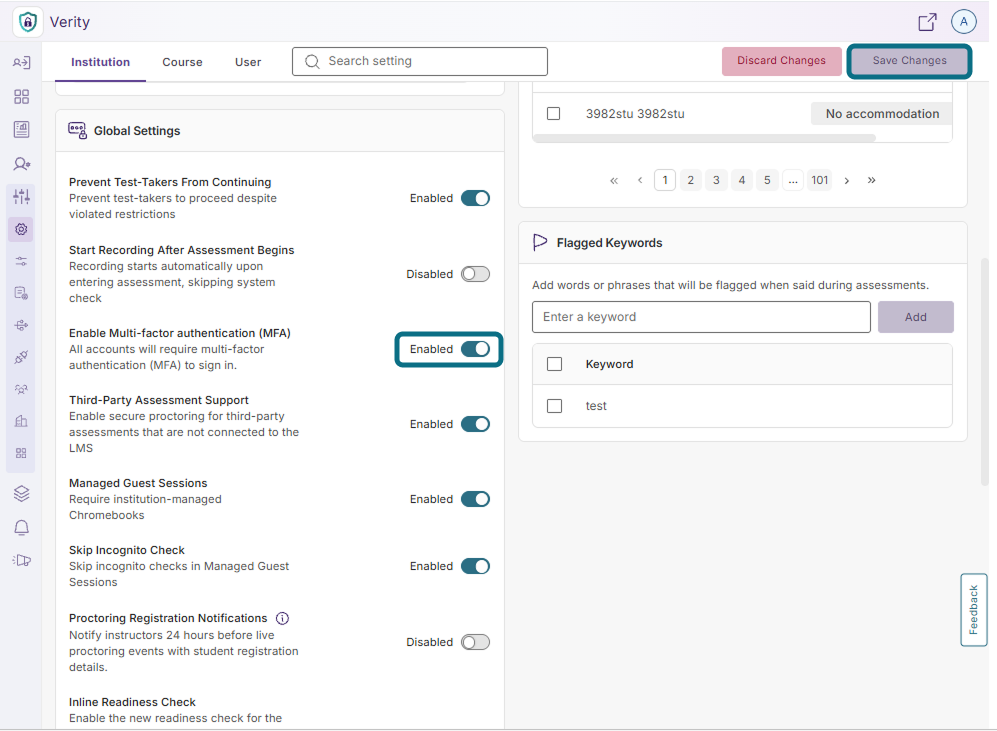Open the external link icon in header

pyautogui.click(x=927, y=22)
